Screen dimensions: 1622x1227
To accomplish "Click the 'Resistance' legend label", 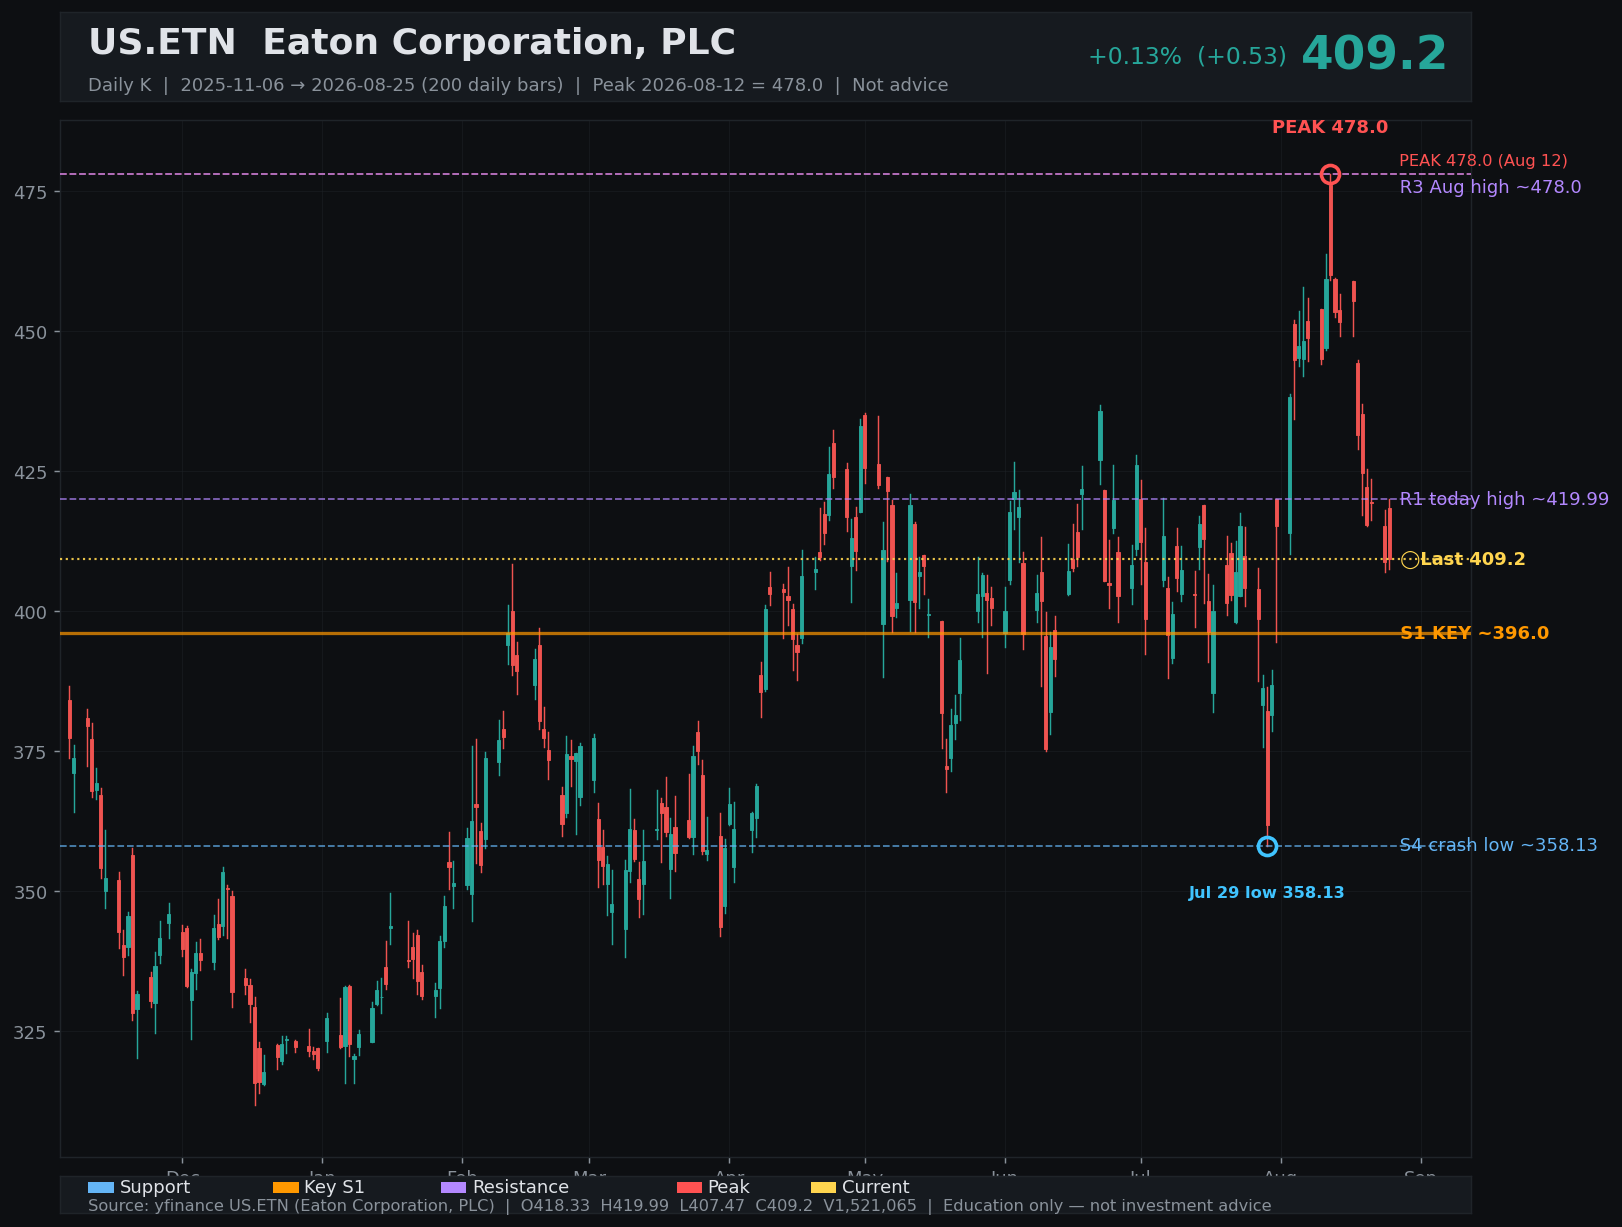I will (521, 1188).
